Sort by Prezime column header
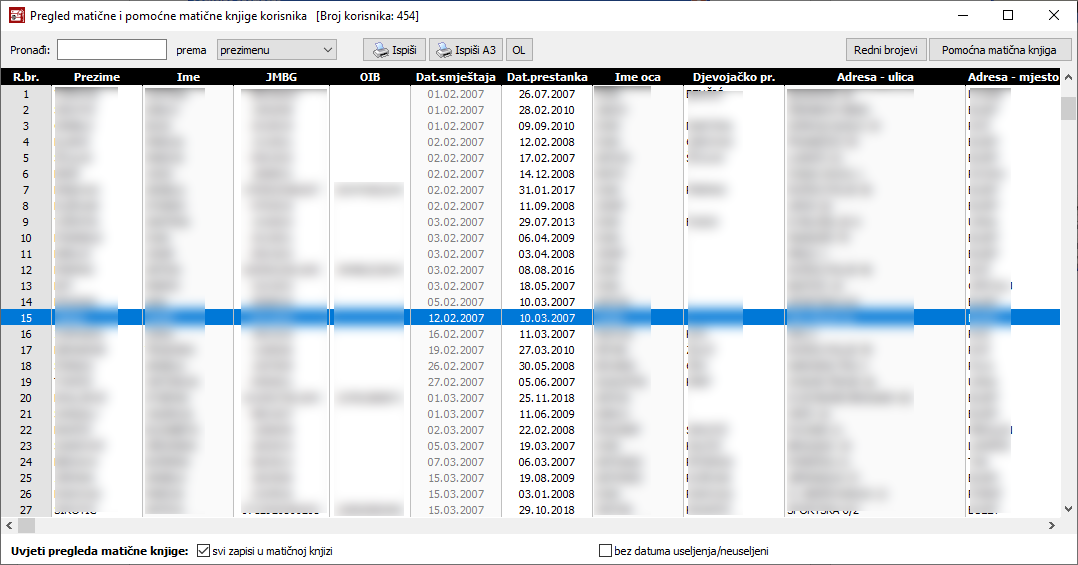 tap(97, 77)
